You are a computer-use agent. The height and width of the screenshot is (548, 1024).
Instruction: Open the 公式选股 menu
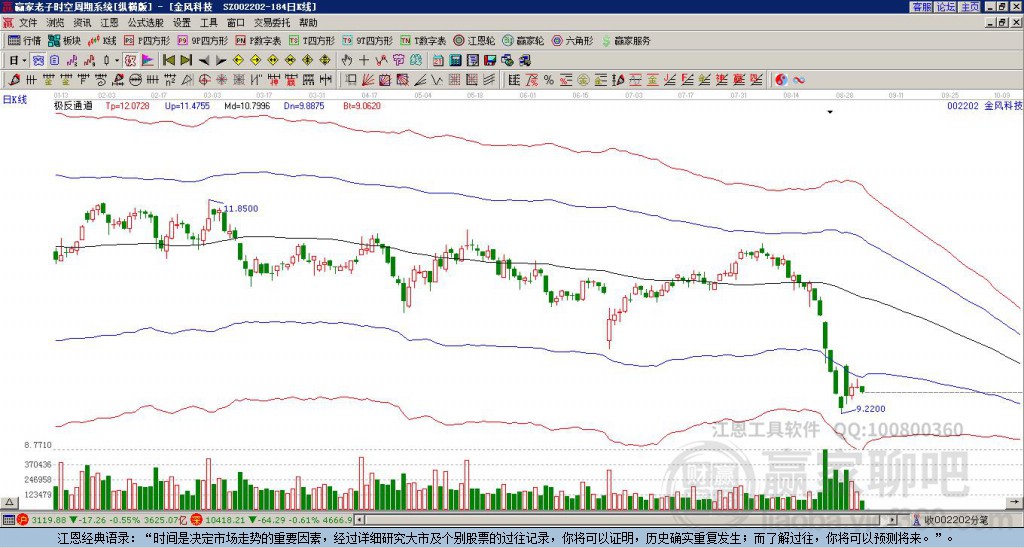coord(146,23)
